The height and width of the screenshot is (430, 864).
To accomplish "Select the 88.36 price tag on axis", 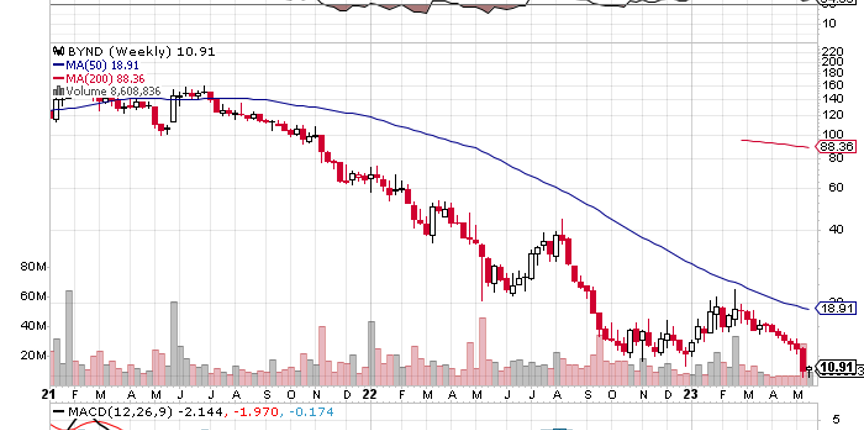I will point(837,147).
